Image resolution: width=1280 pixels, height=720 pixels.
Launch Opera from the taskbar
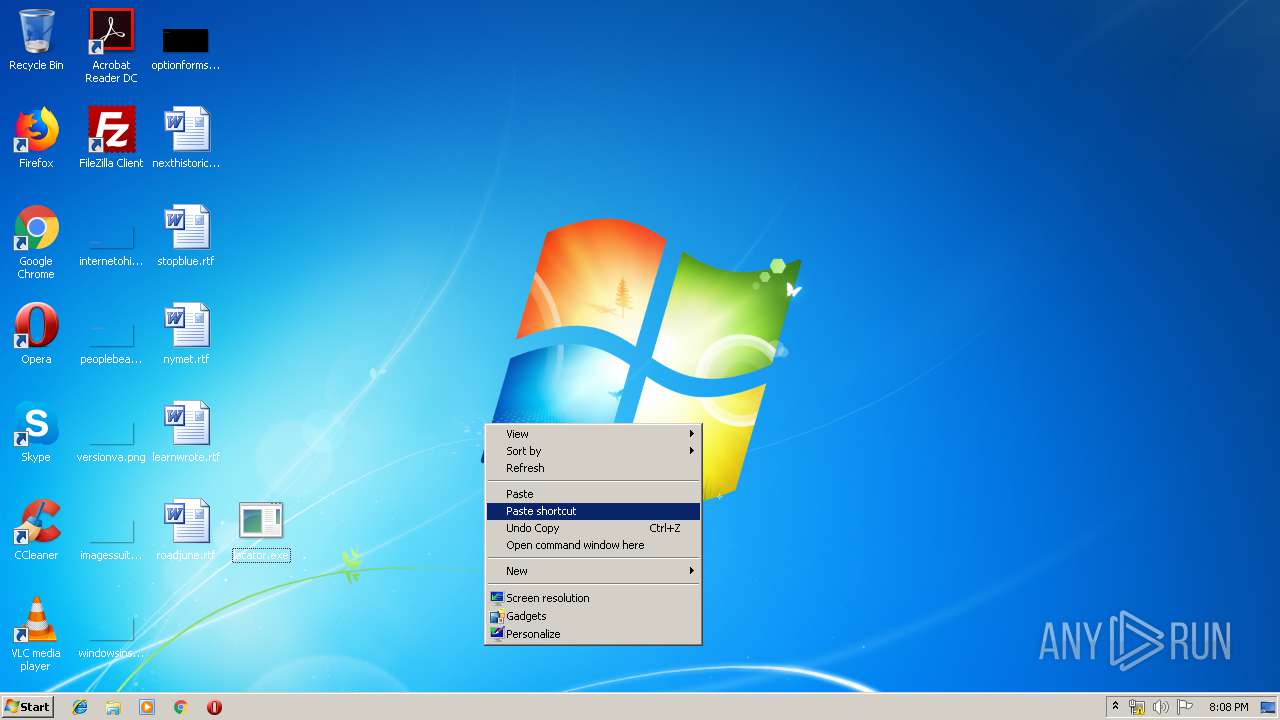[214, 707]
